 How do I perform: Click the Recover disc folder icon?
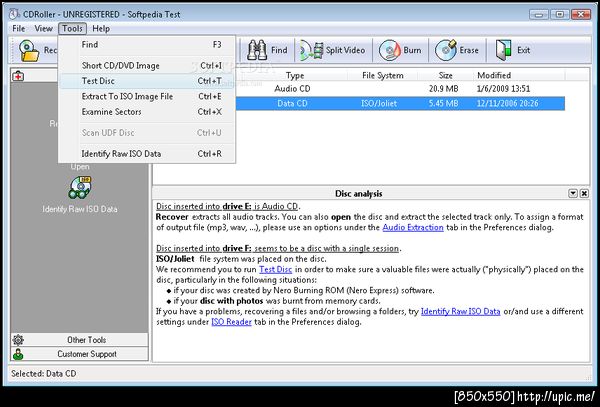[x=29, y=50]
